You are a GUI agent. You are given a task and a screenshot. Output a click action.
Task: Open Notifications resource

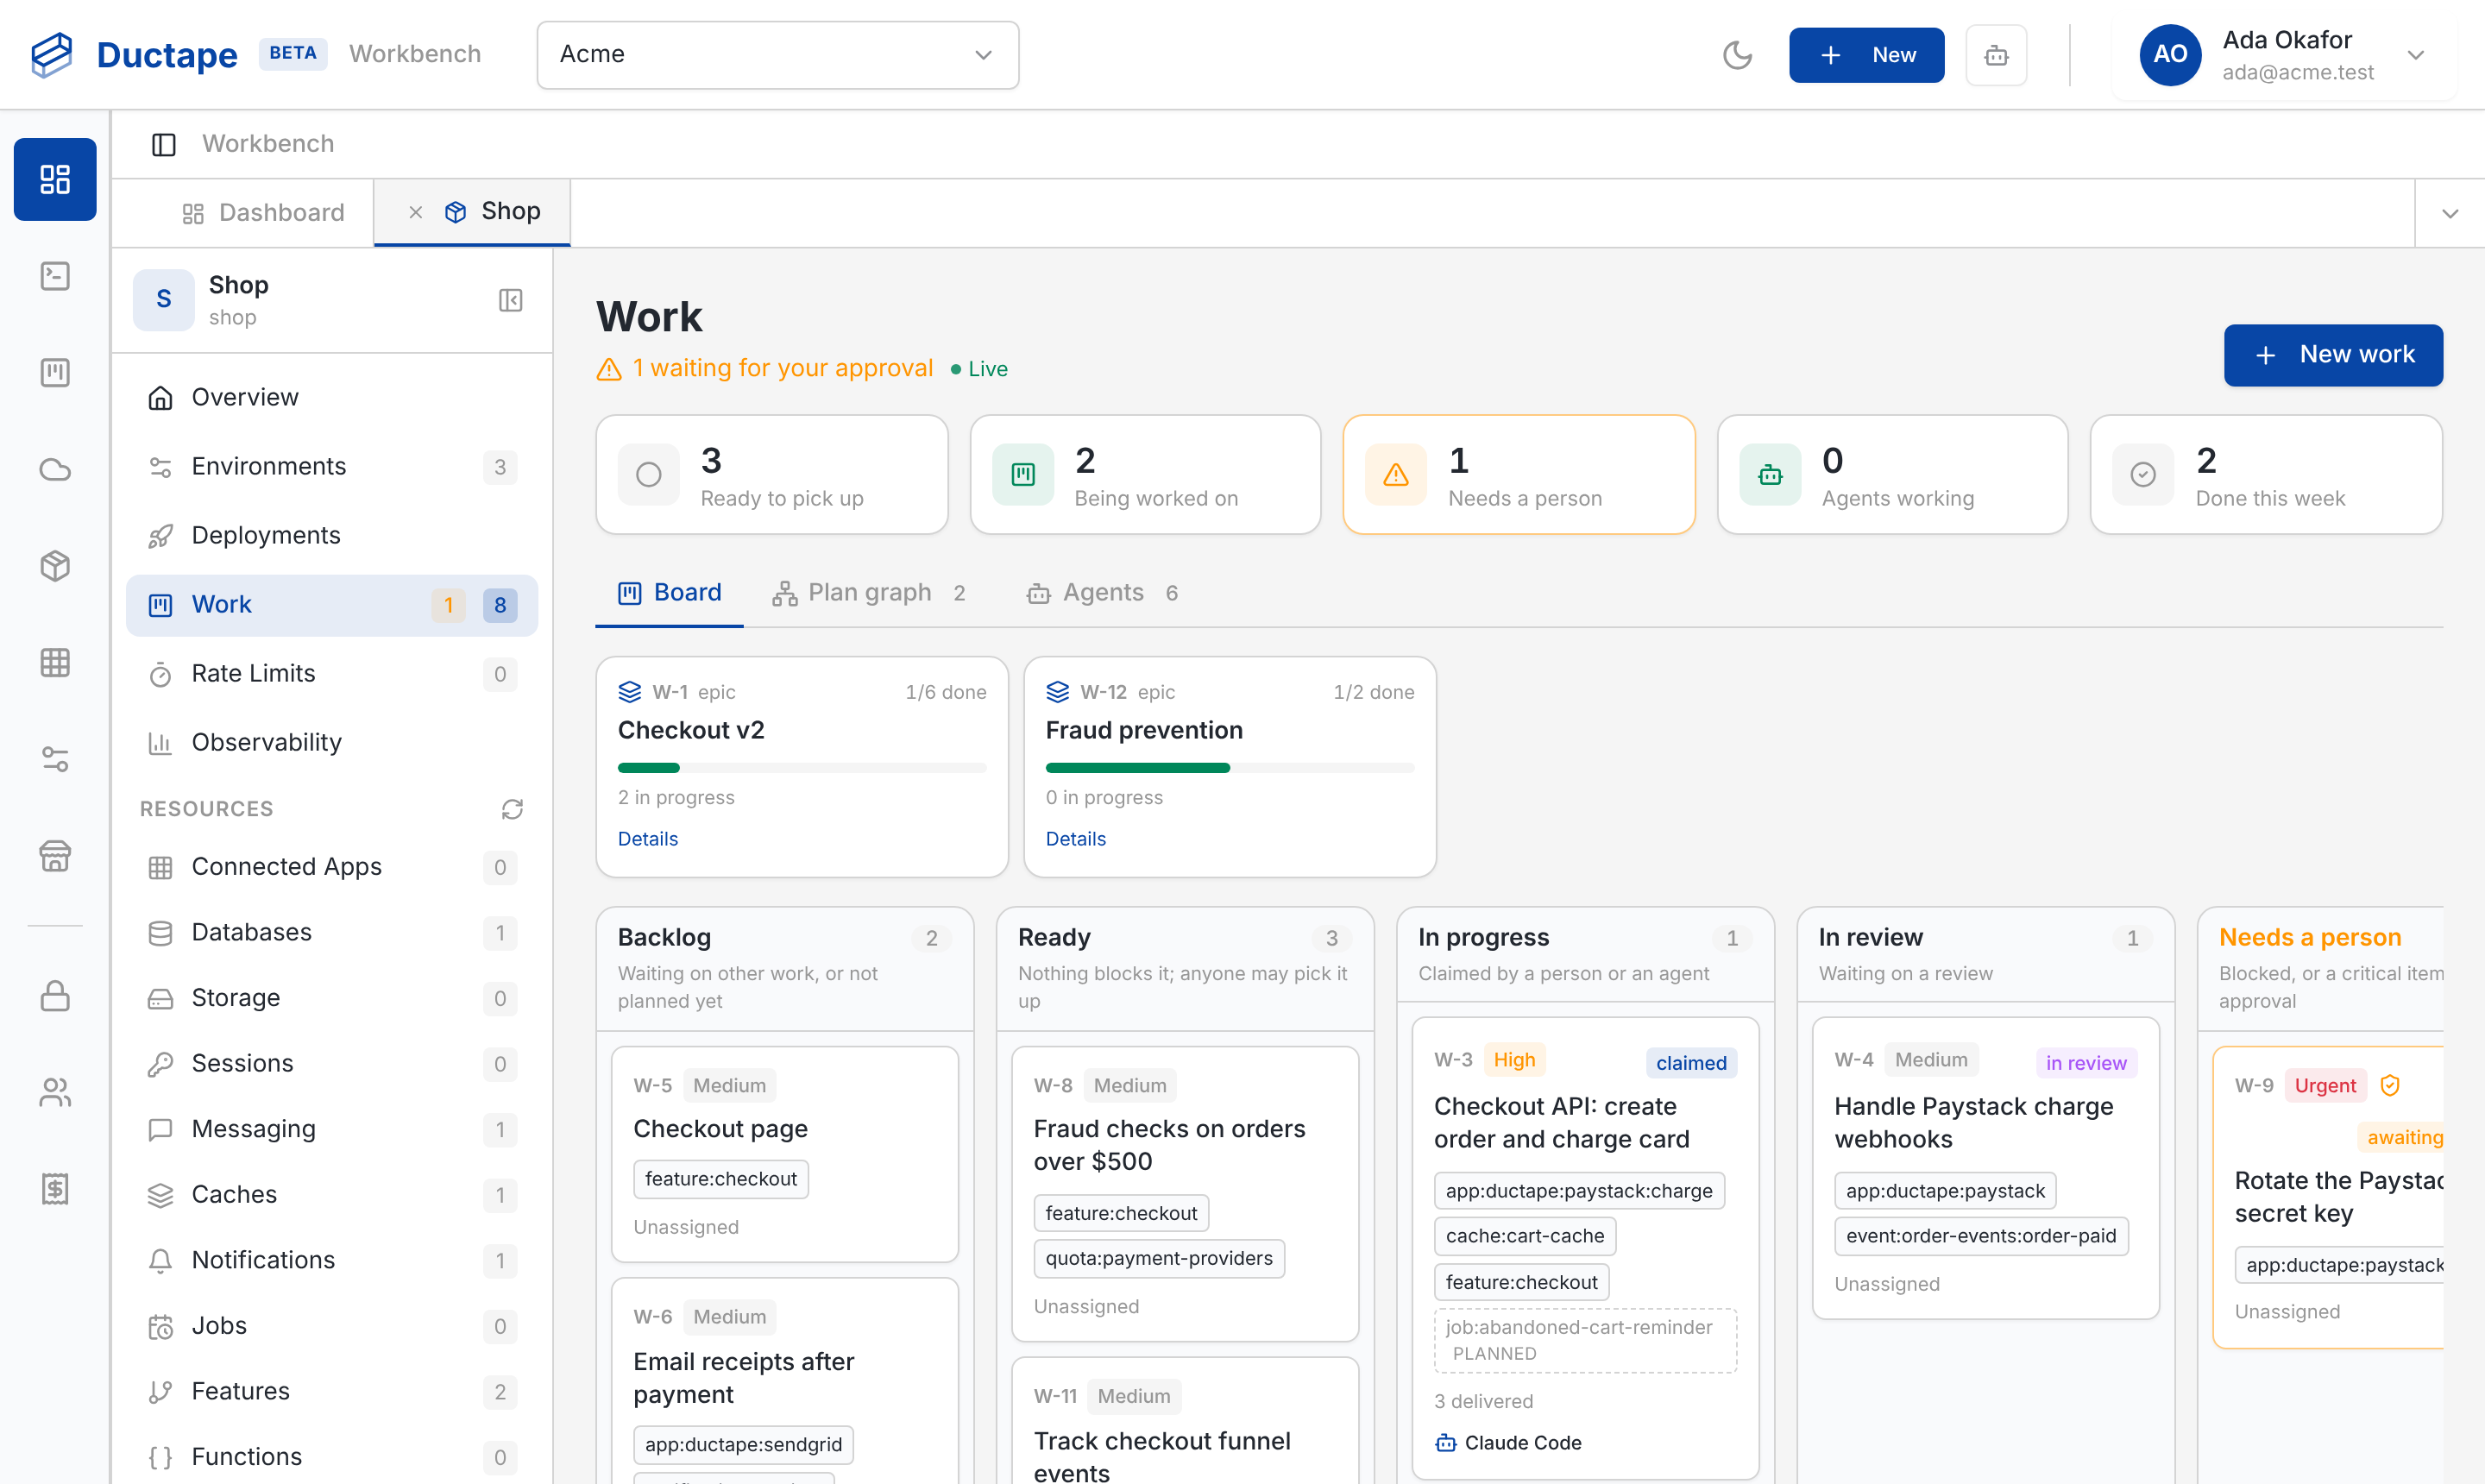[x=332, y=1261]
